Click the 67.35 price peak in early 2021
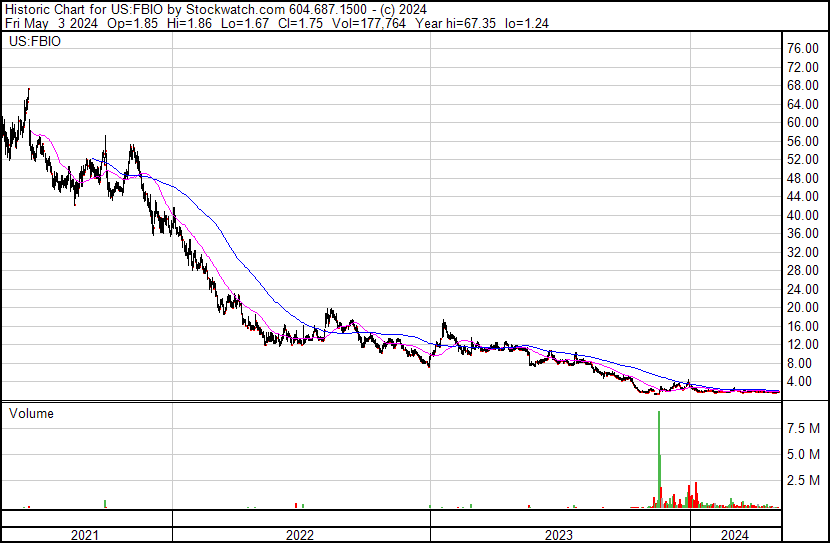Image resolution: width=830 pixels, height=543 pixels. click(x=29, y=90)
